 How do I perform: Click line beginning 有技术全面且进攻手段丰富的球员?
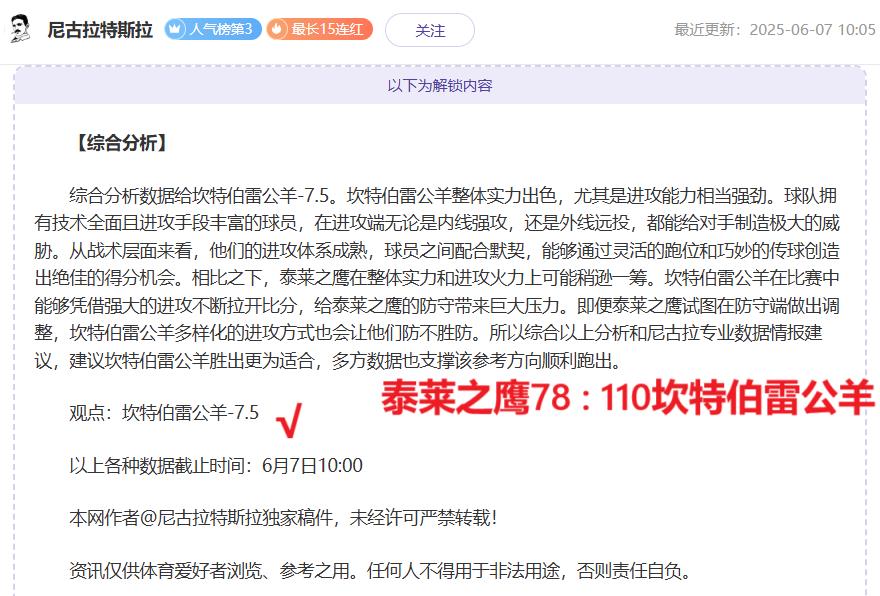437,223
